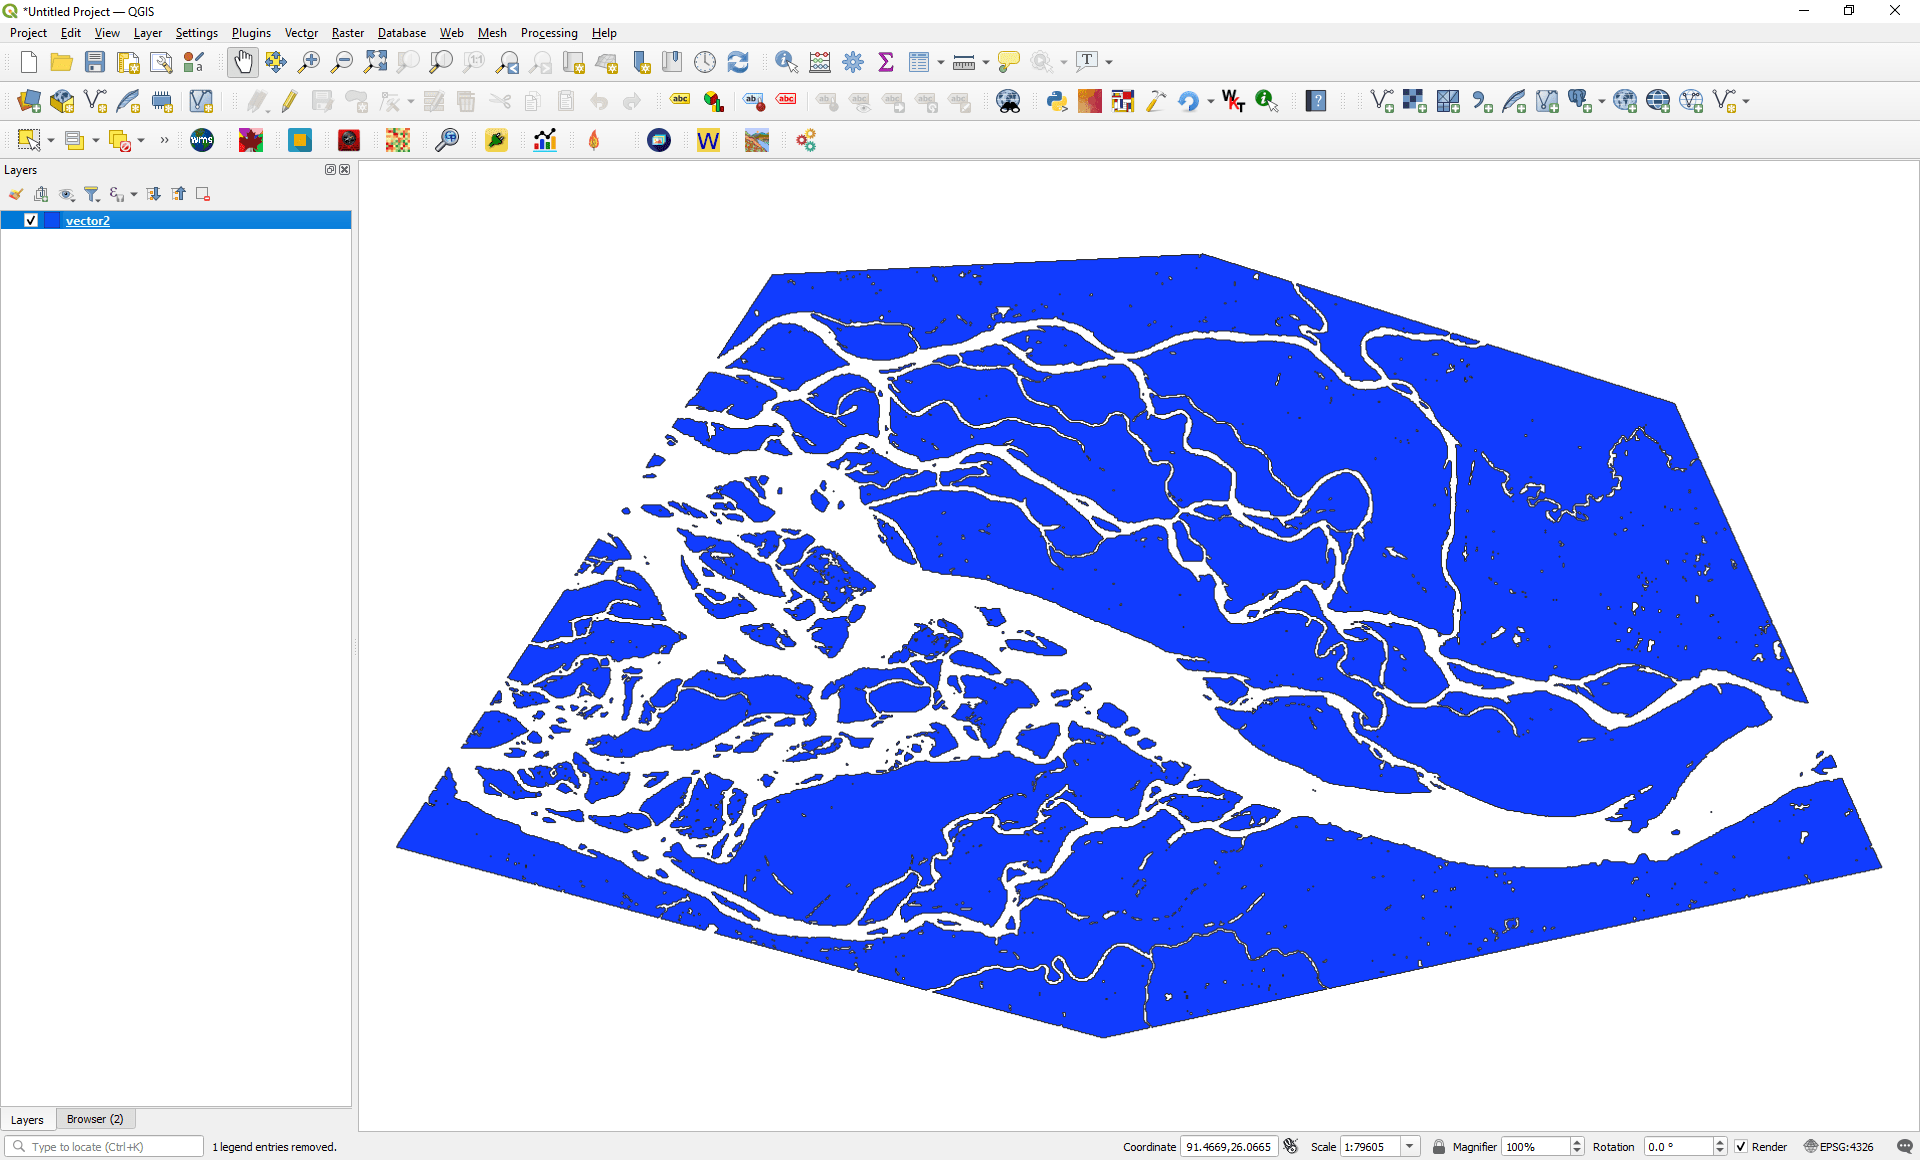Open the Python Console icon
Viewport: 1920px width, 1160px height.
pyautogui.click(x=1056, y=101)
